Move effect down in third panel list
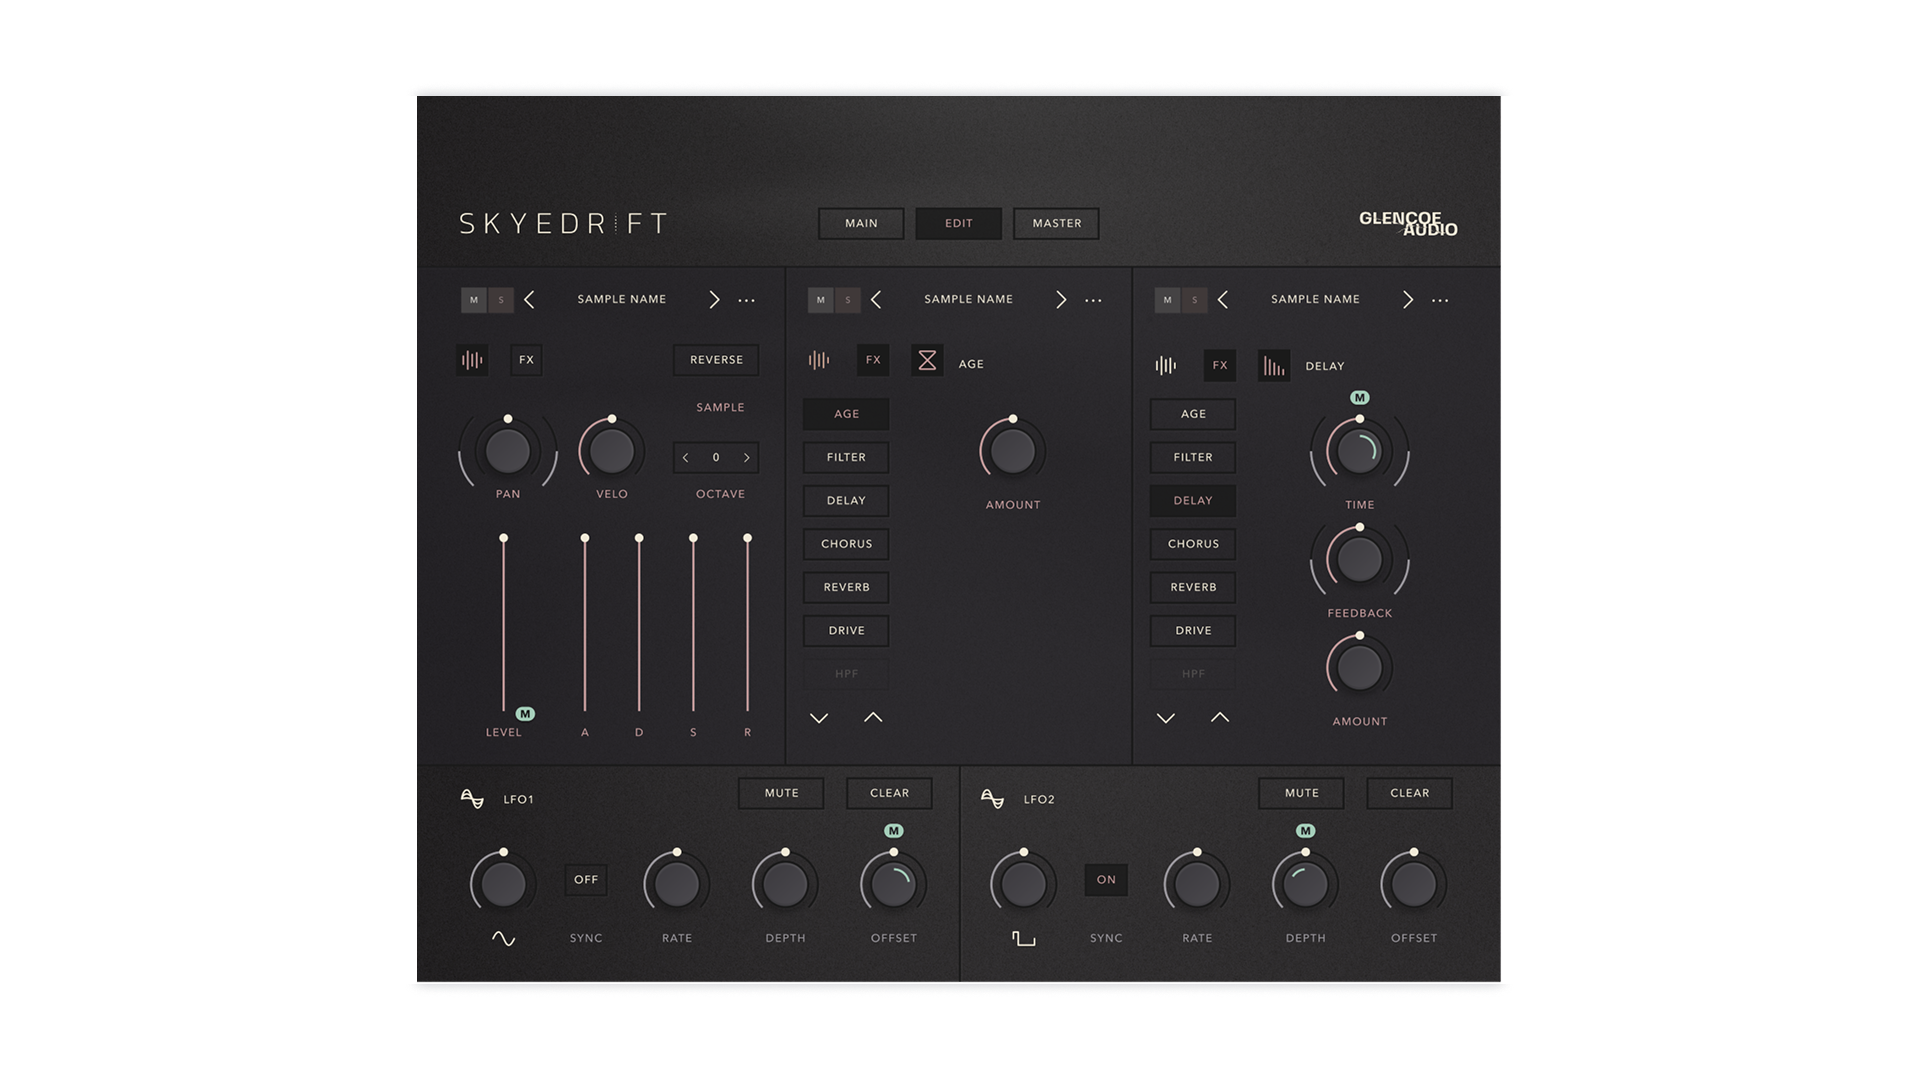 pyautogui.click(x=1166, y=718)
